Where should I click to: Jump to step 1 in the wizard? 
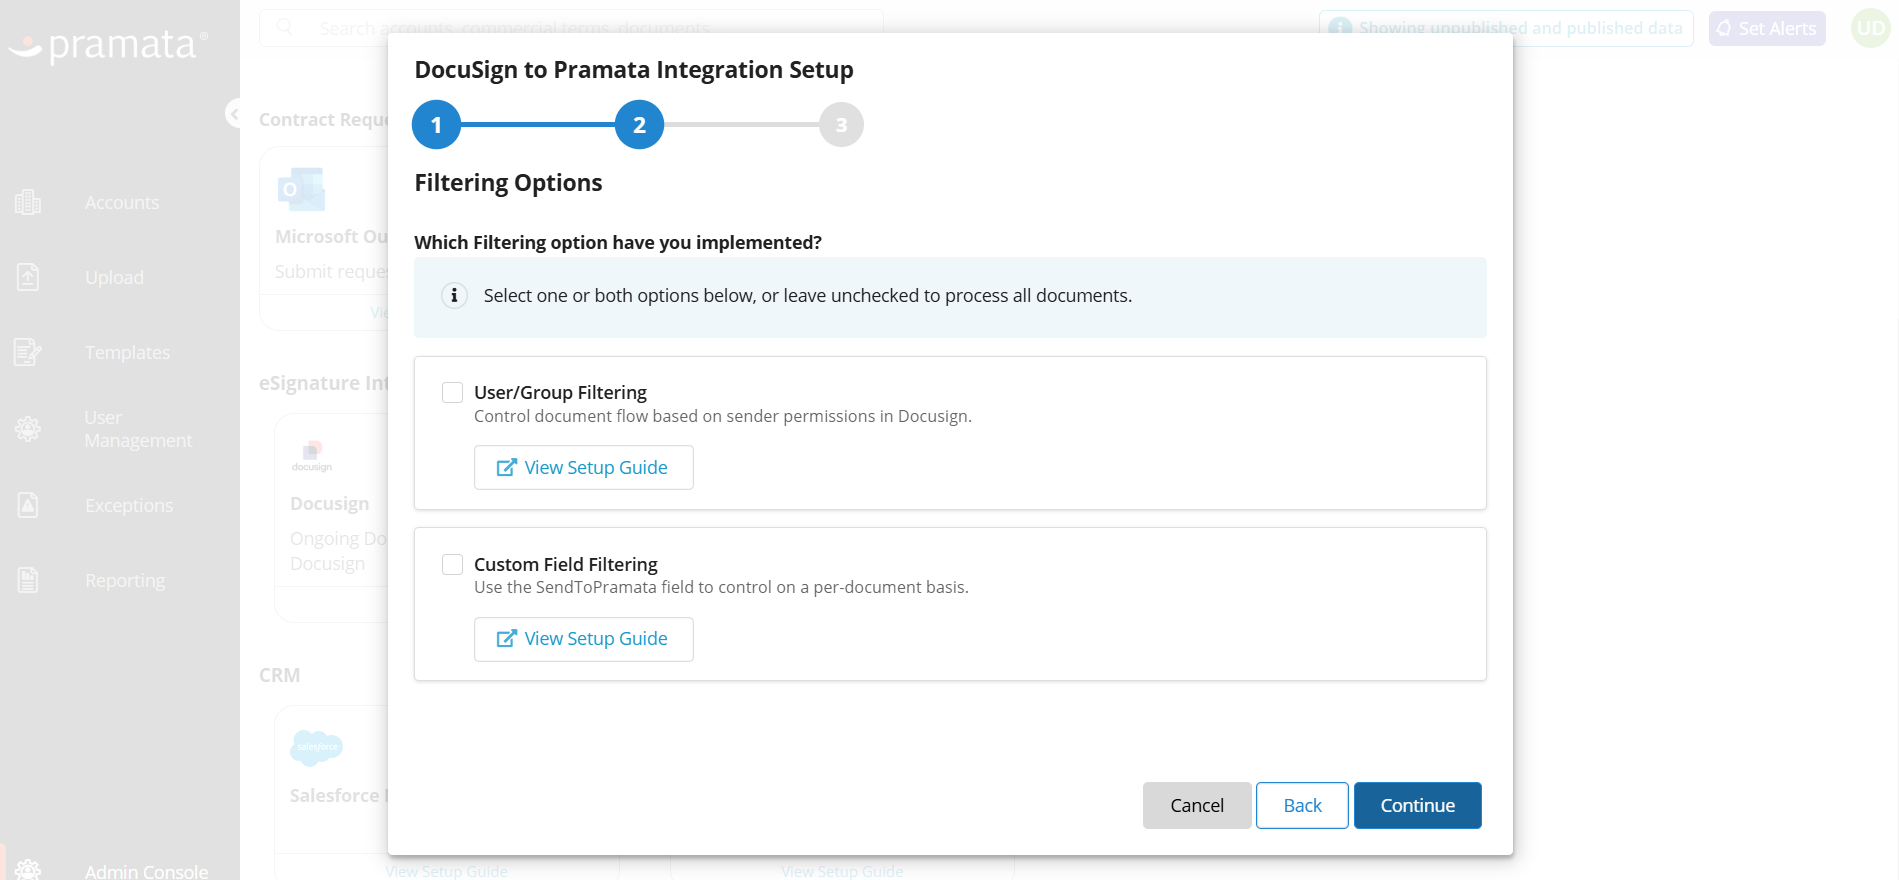(x=436, y=125)
